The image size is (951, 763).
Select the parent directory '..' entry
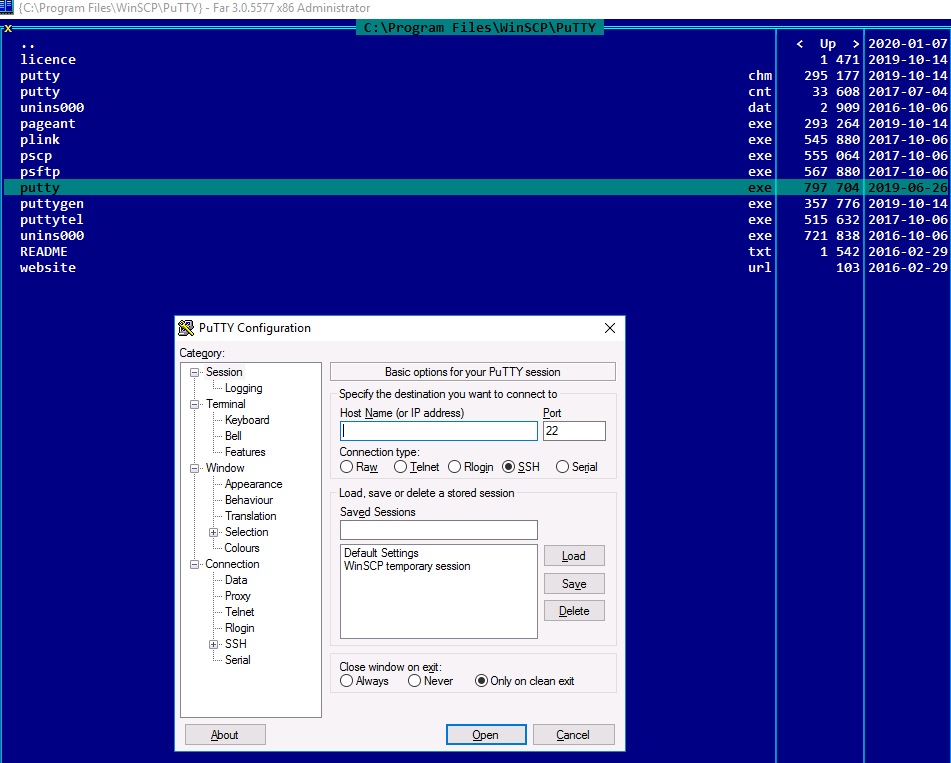coord(389,44)
